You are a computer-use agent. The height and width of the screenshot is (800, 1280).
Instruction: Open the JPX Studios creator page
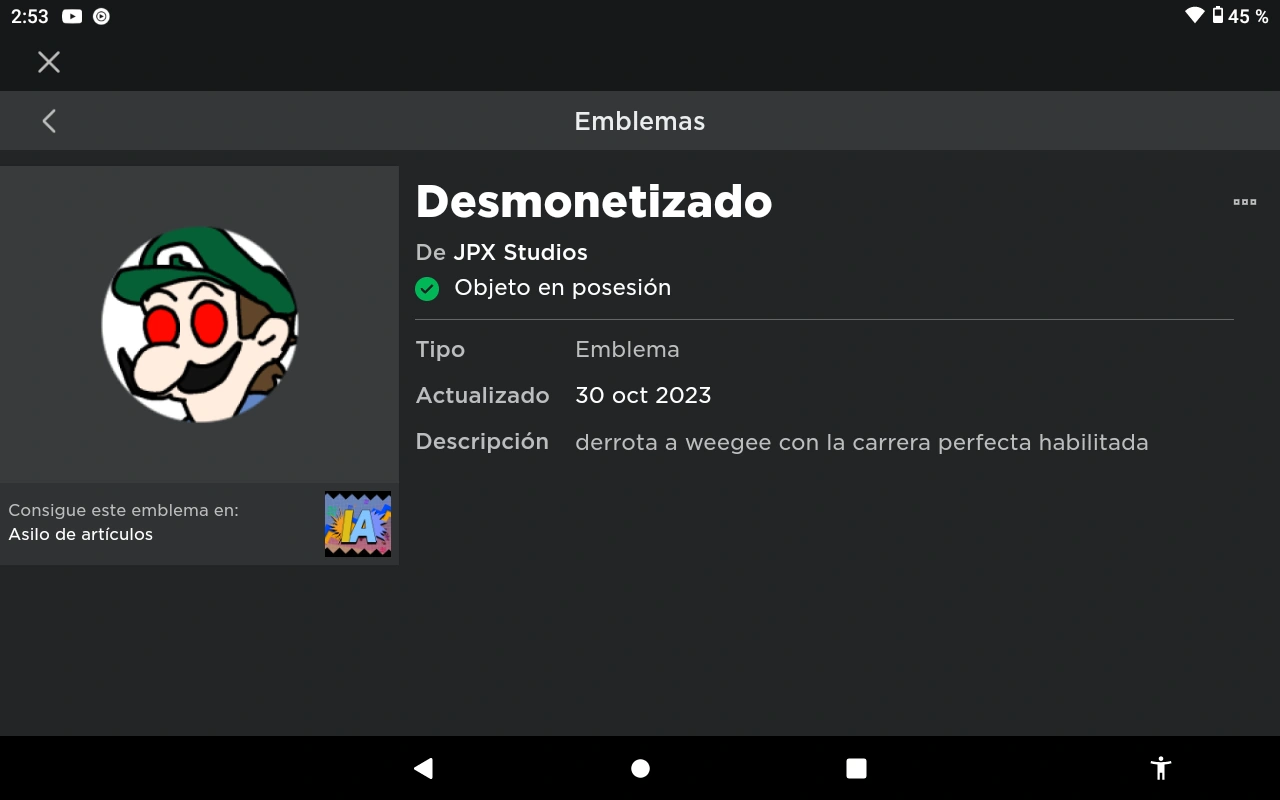[521, 252]
